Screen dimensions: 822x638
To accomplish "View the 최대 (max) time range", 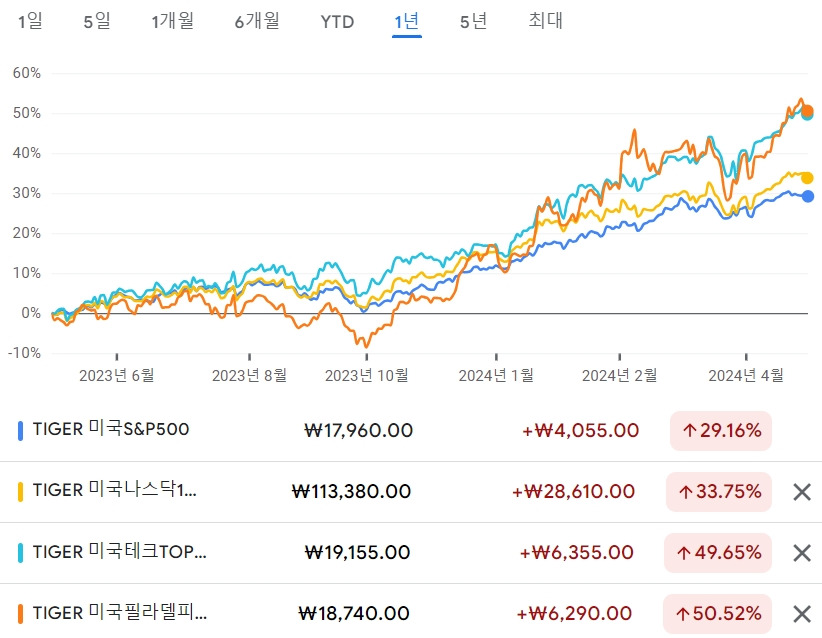I will (548, 21).
